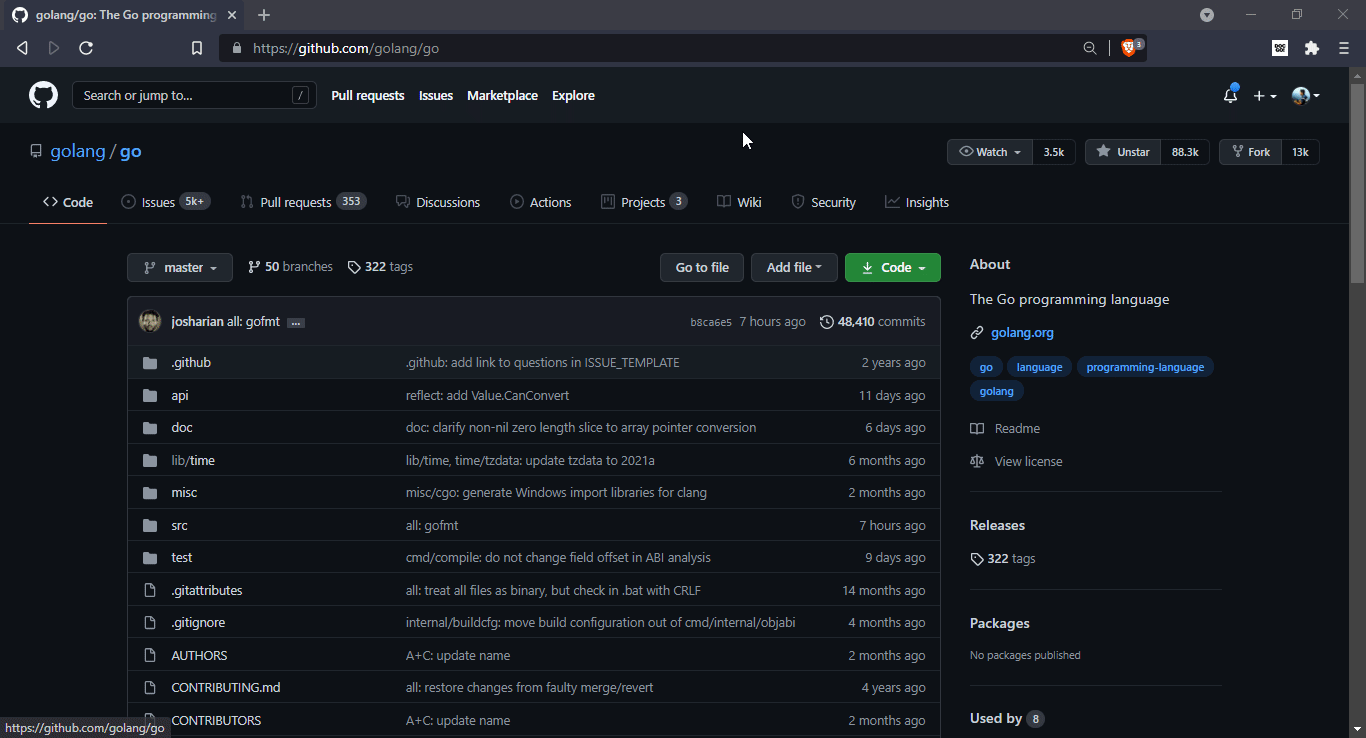
Task: Click Explore in the top navigation
Action: (x=573, y=95)
